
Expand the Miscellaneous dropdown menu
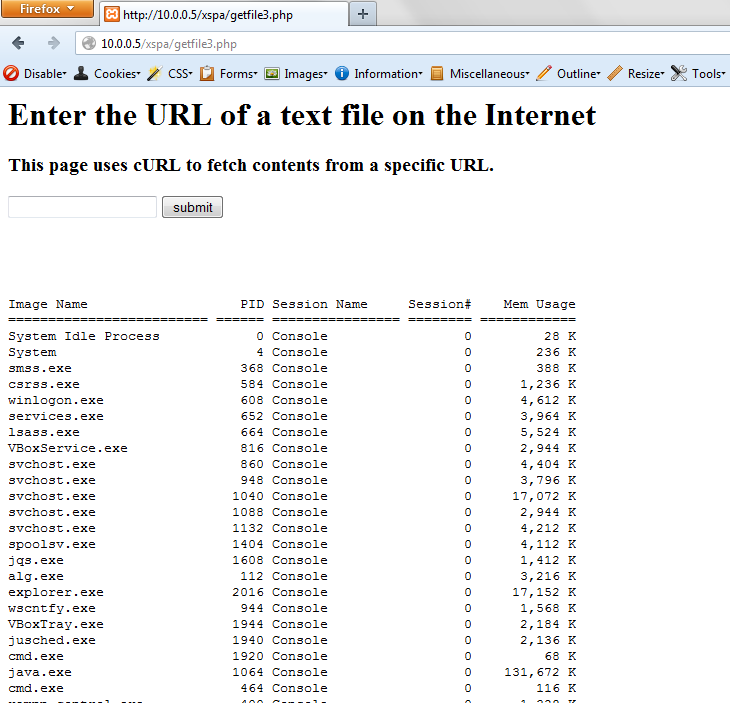489,74
